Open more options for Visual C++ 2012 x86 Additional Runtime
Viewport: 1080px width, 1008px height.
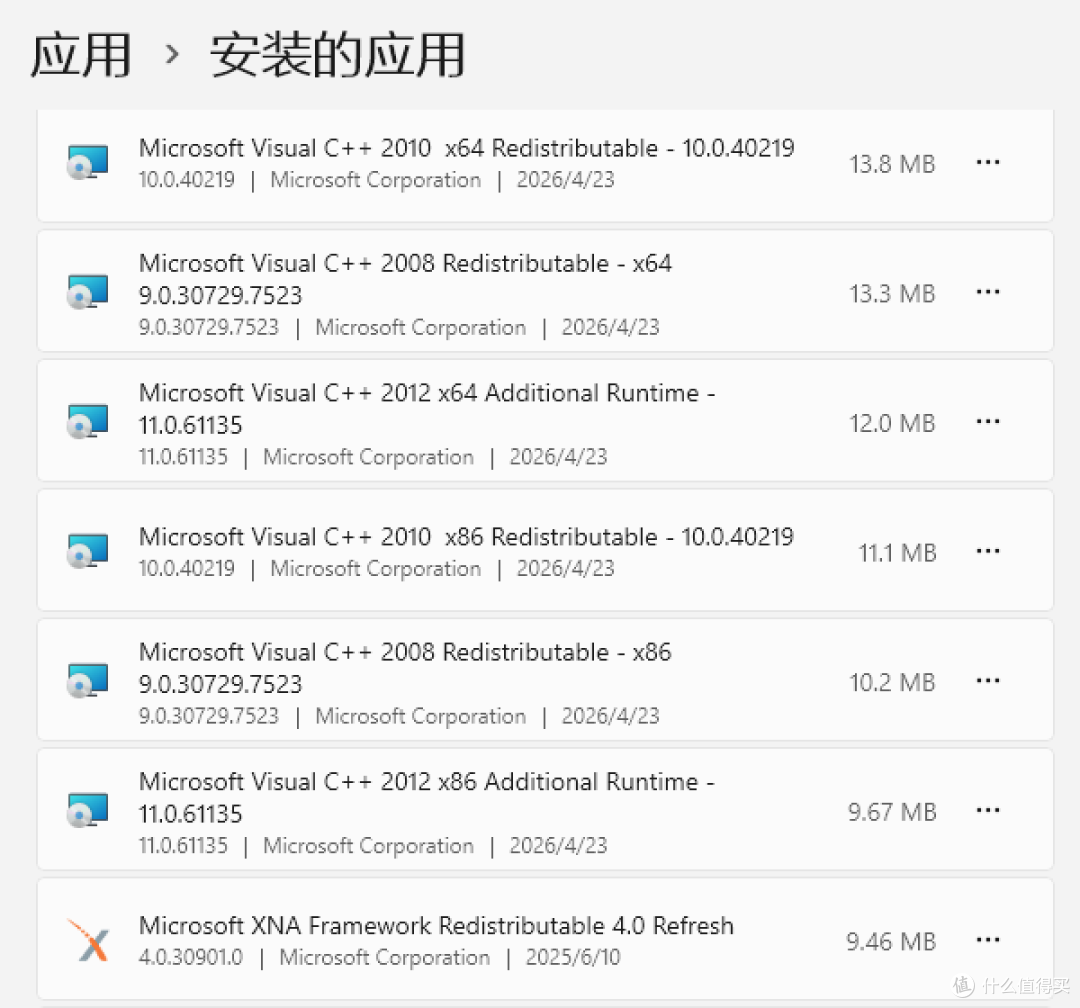click(x=988, y=810)
